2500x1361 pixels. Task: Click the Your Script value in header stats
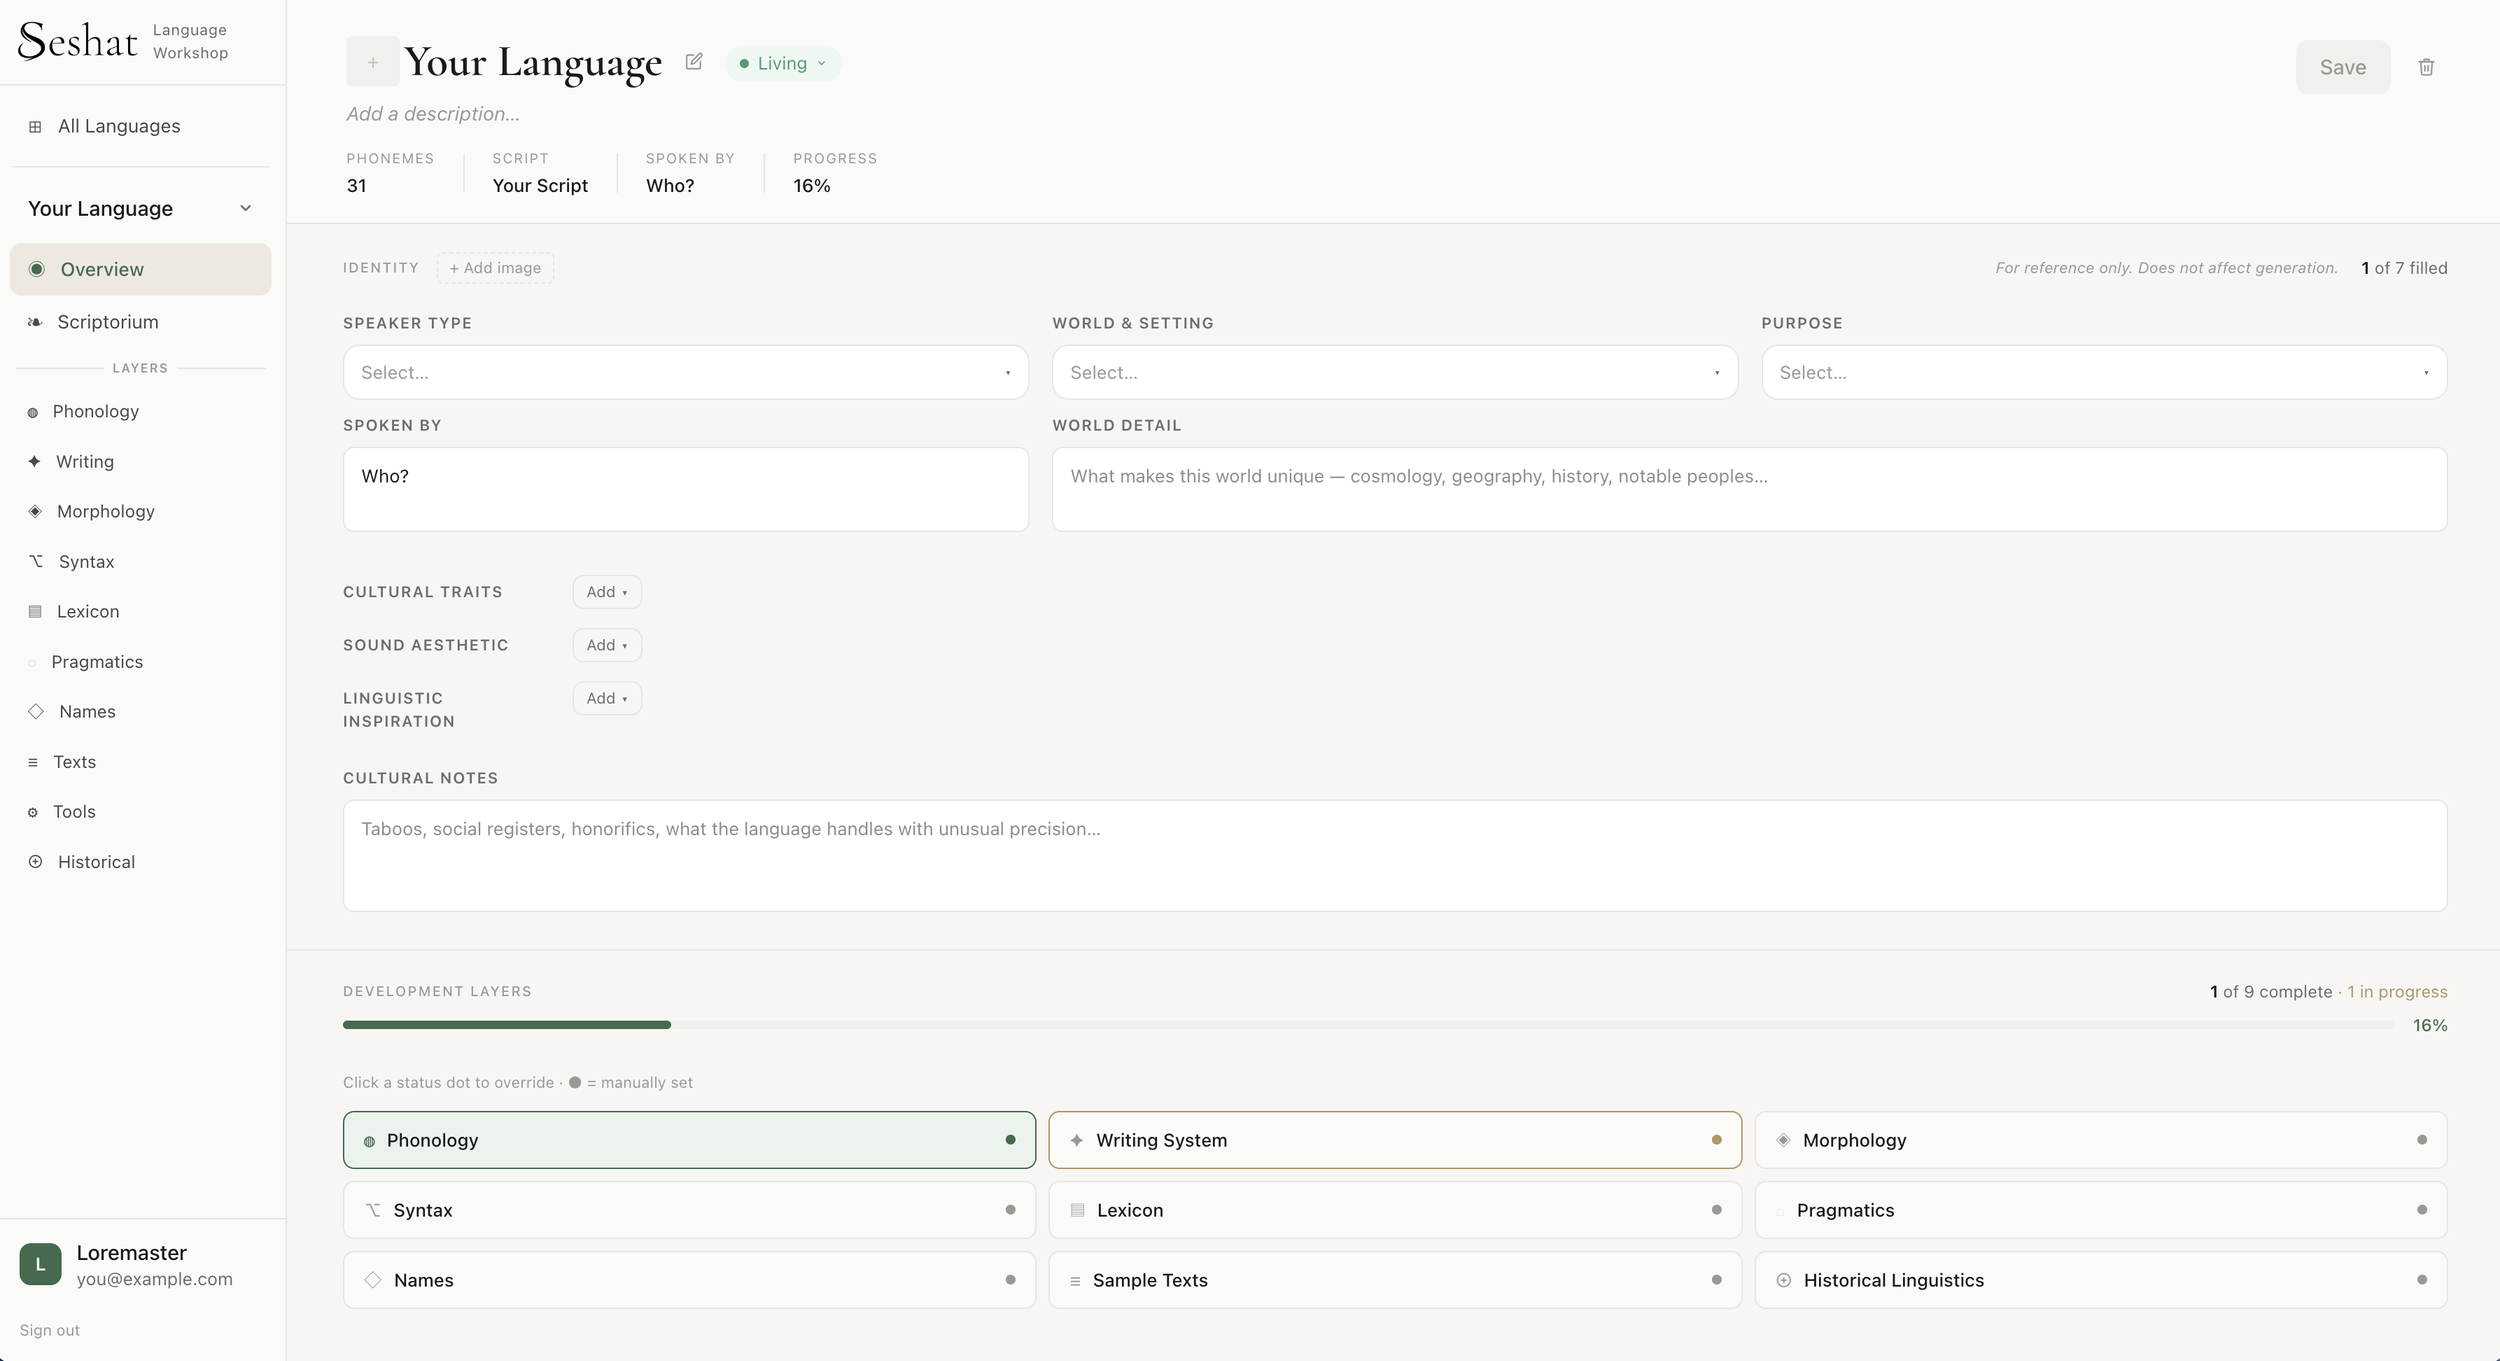coord(540,186)
